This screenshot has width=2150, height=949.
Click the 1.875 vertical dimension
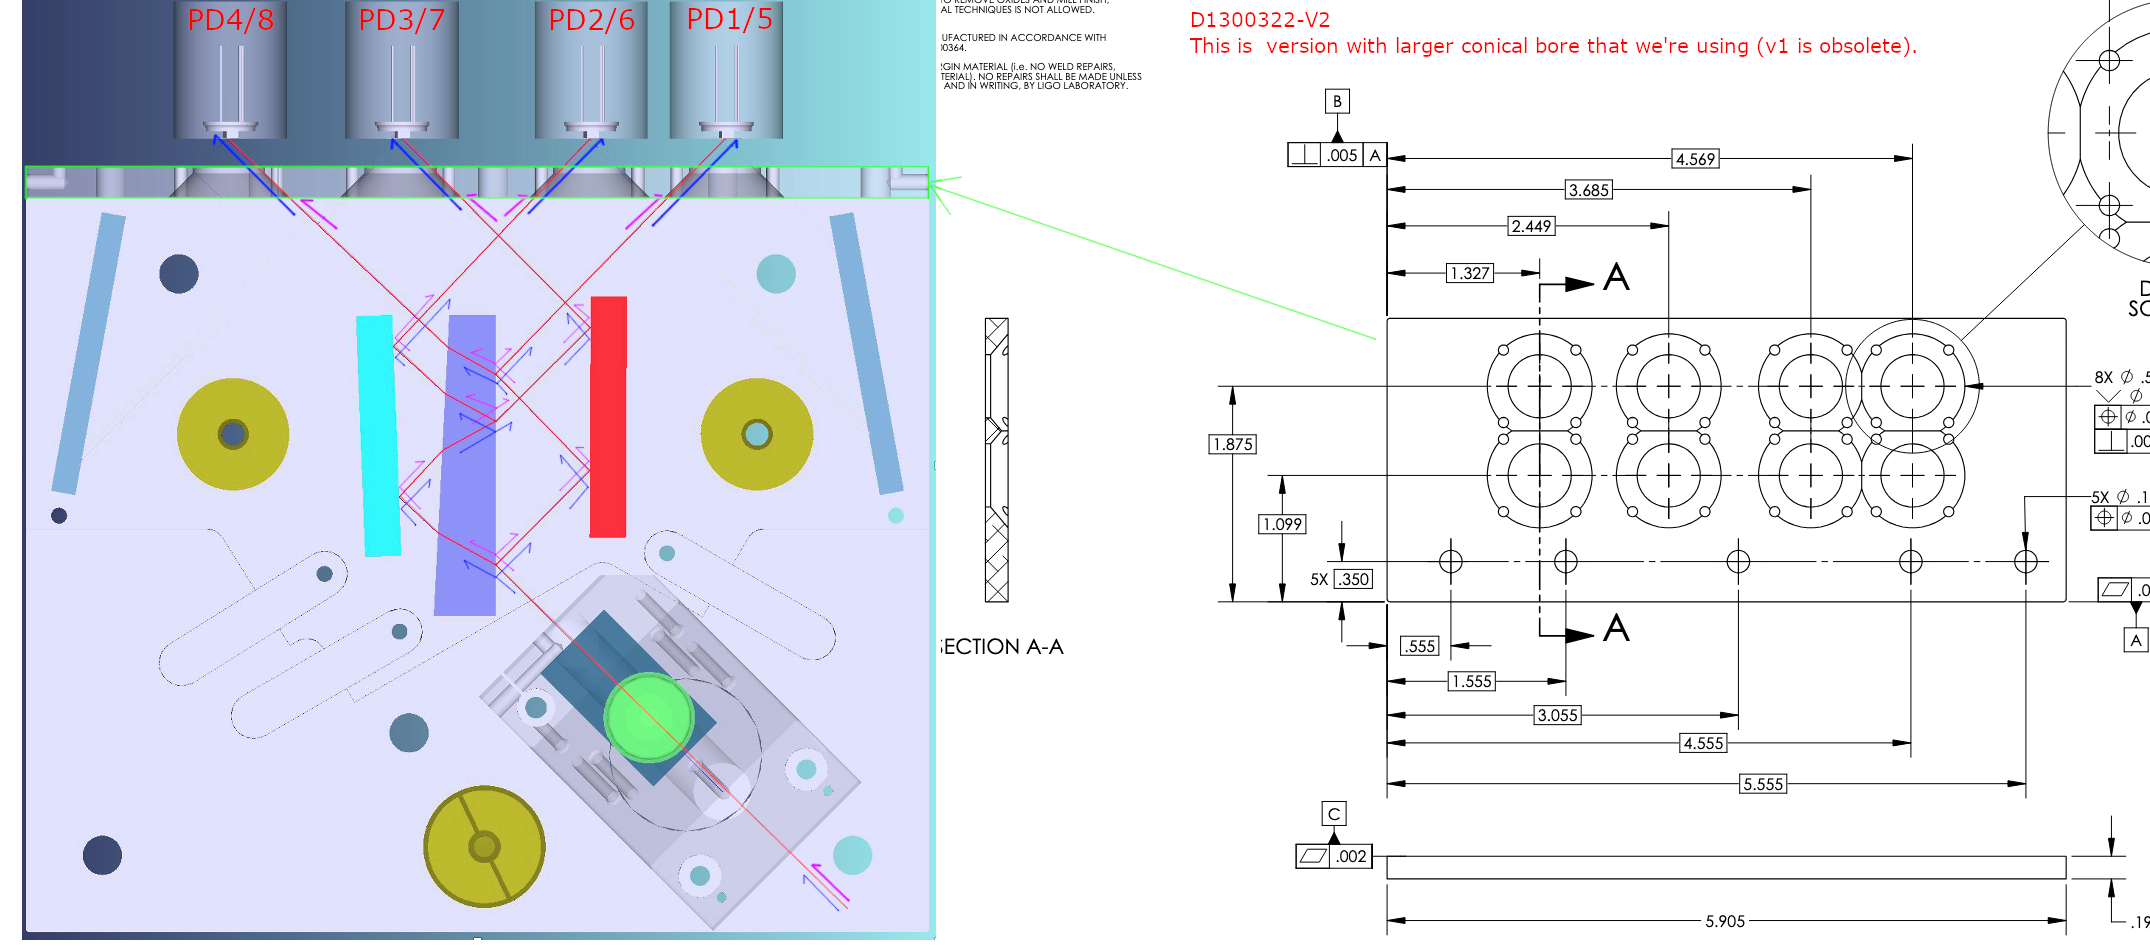pos(1232,444)
